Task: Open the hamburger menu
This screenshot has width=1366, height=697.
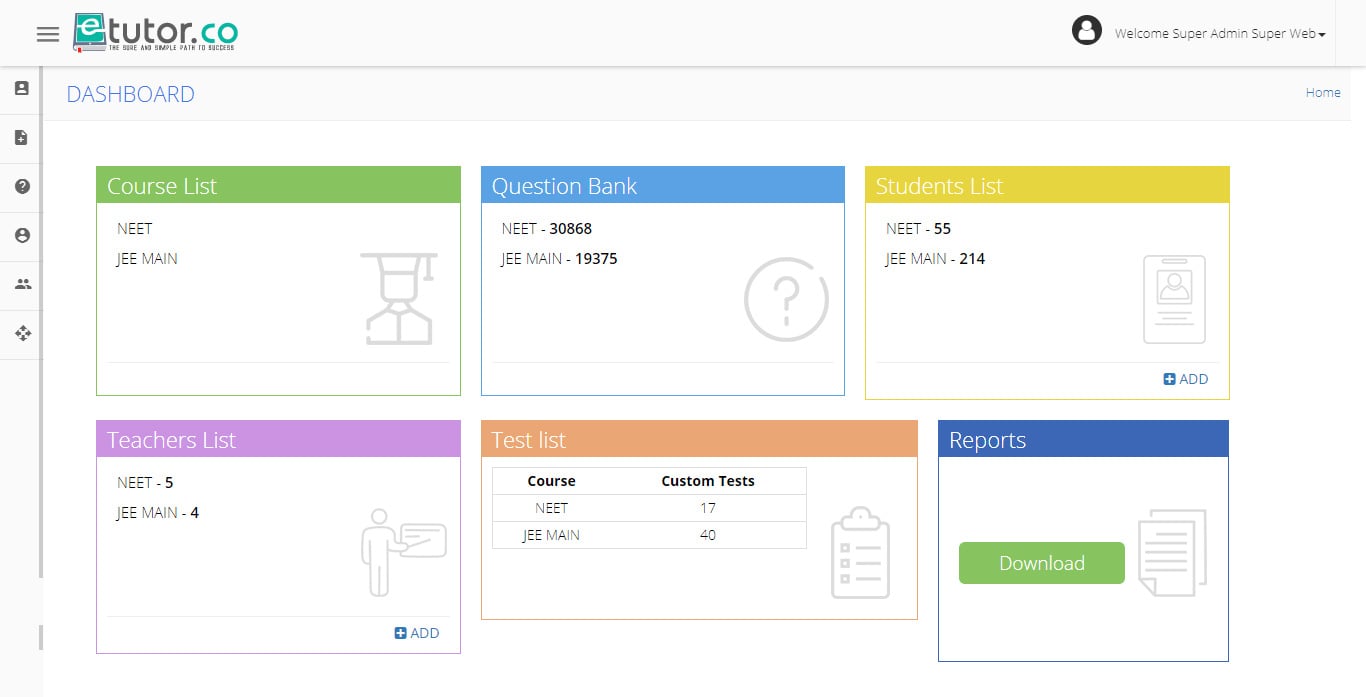Action: pos(47,34)
